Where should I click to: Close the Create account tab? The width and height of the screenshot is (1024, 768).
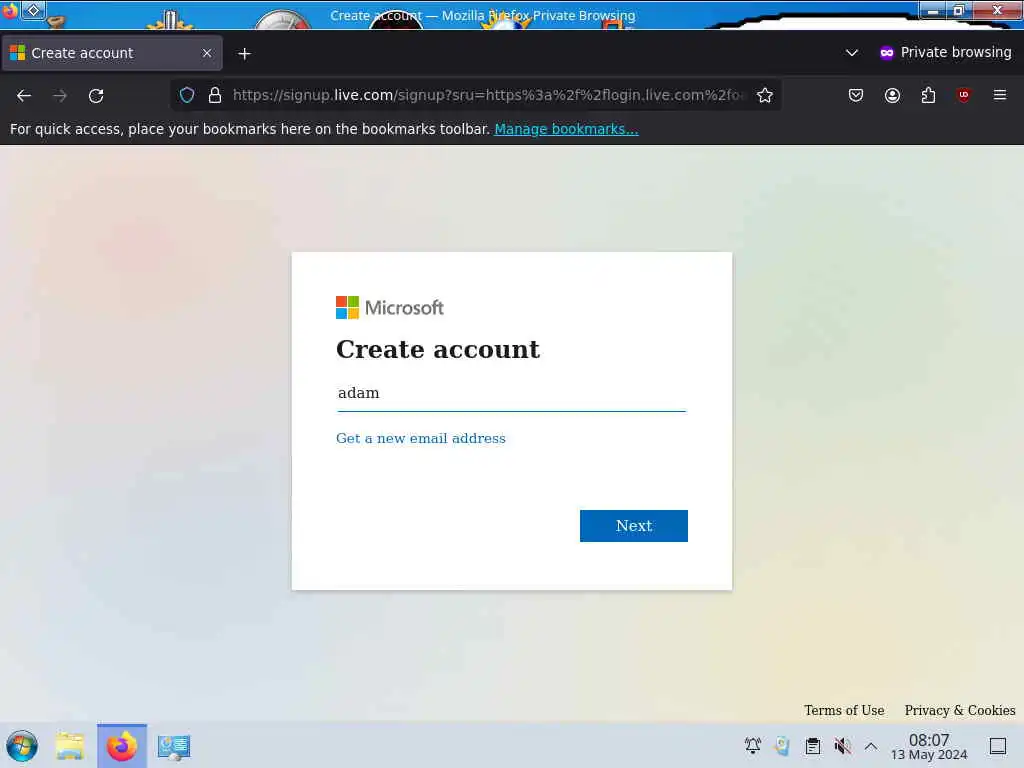pyautogui.click(x=207, y=53)
